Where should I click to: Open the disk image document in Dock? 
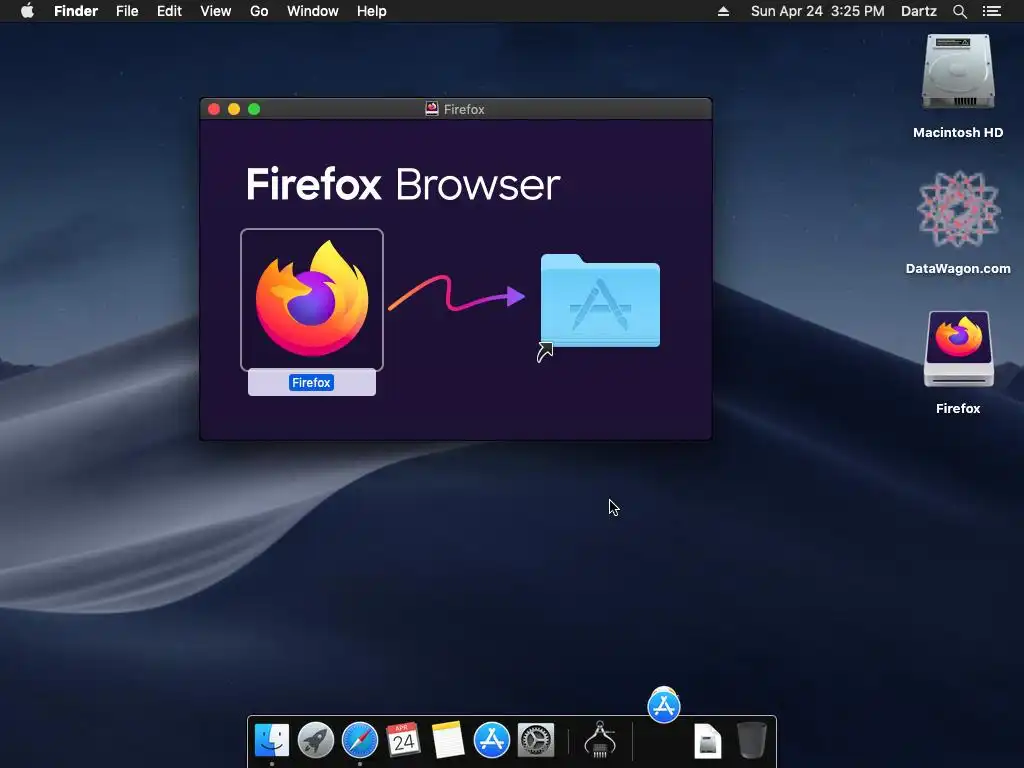tap(708, 741)
